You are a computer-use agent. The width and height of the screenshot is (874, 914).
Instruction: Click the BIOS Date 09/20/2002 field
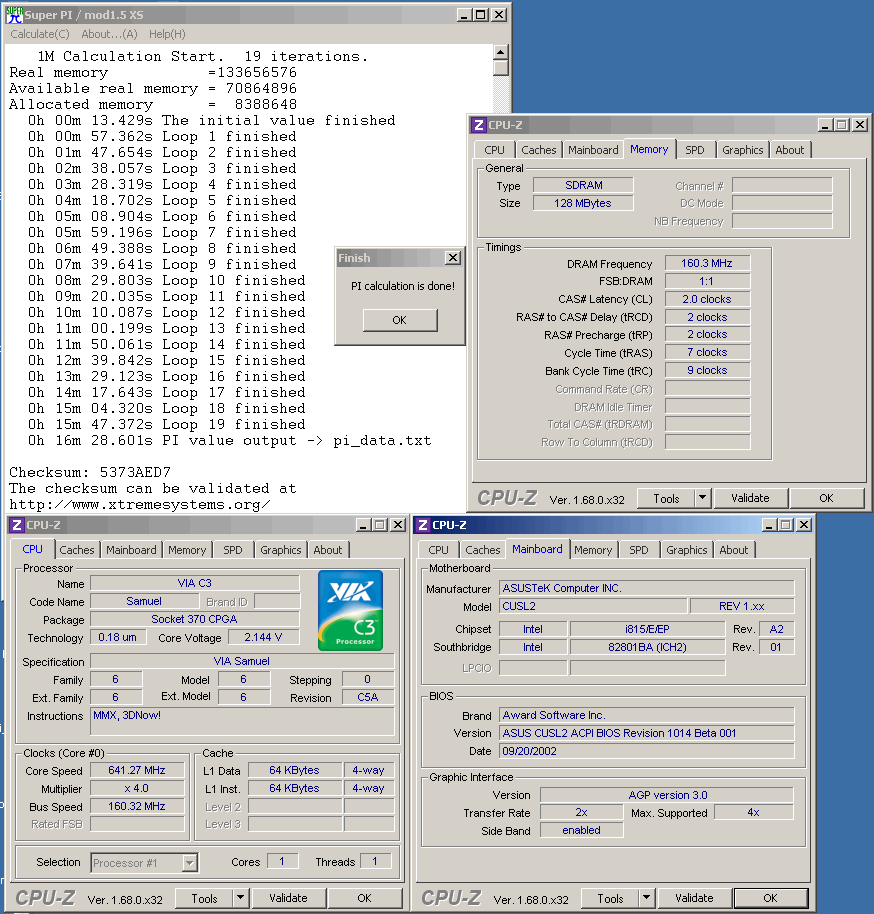pyautogui.click(x=647, y=751)
